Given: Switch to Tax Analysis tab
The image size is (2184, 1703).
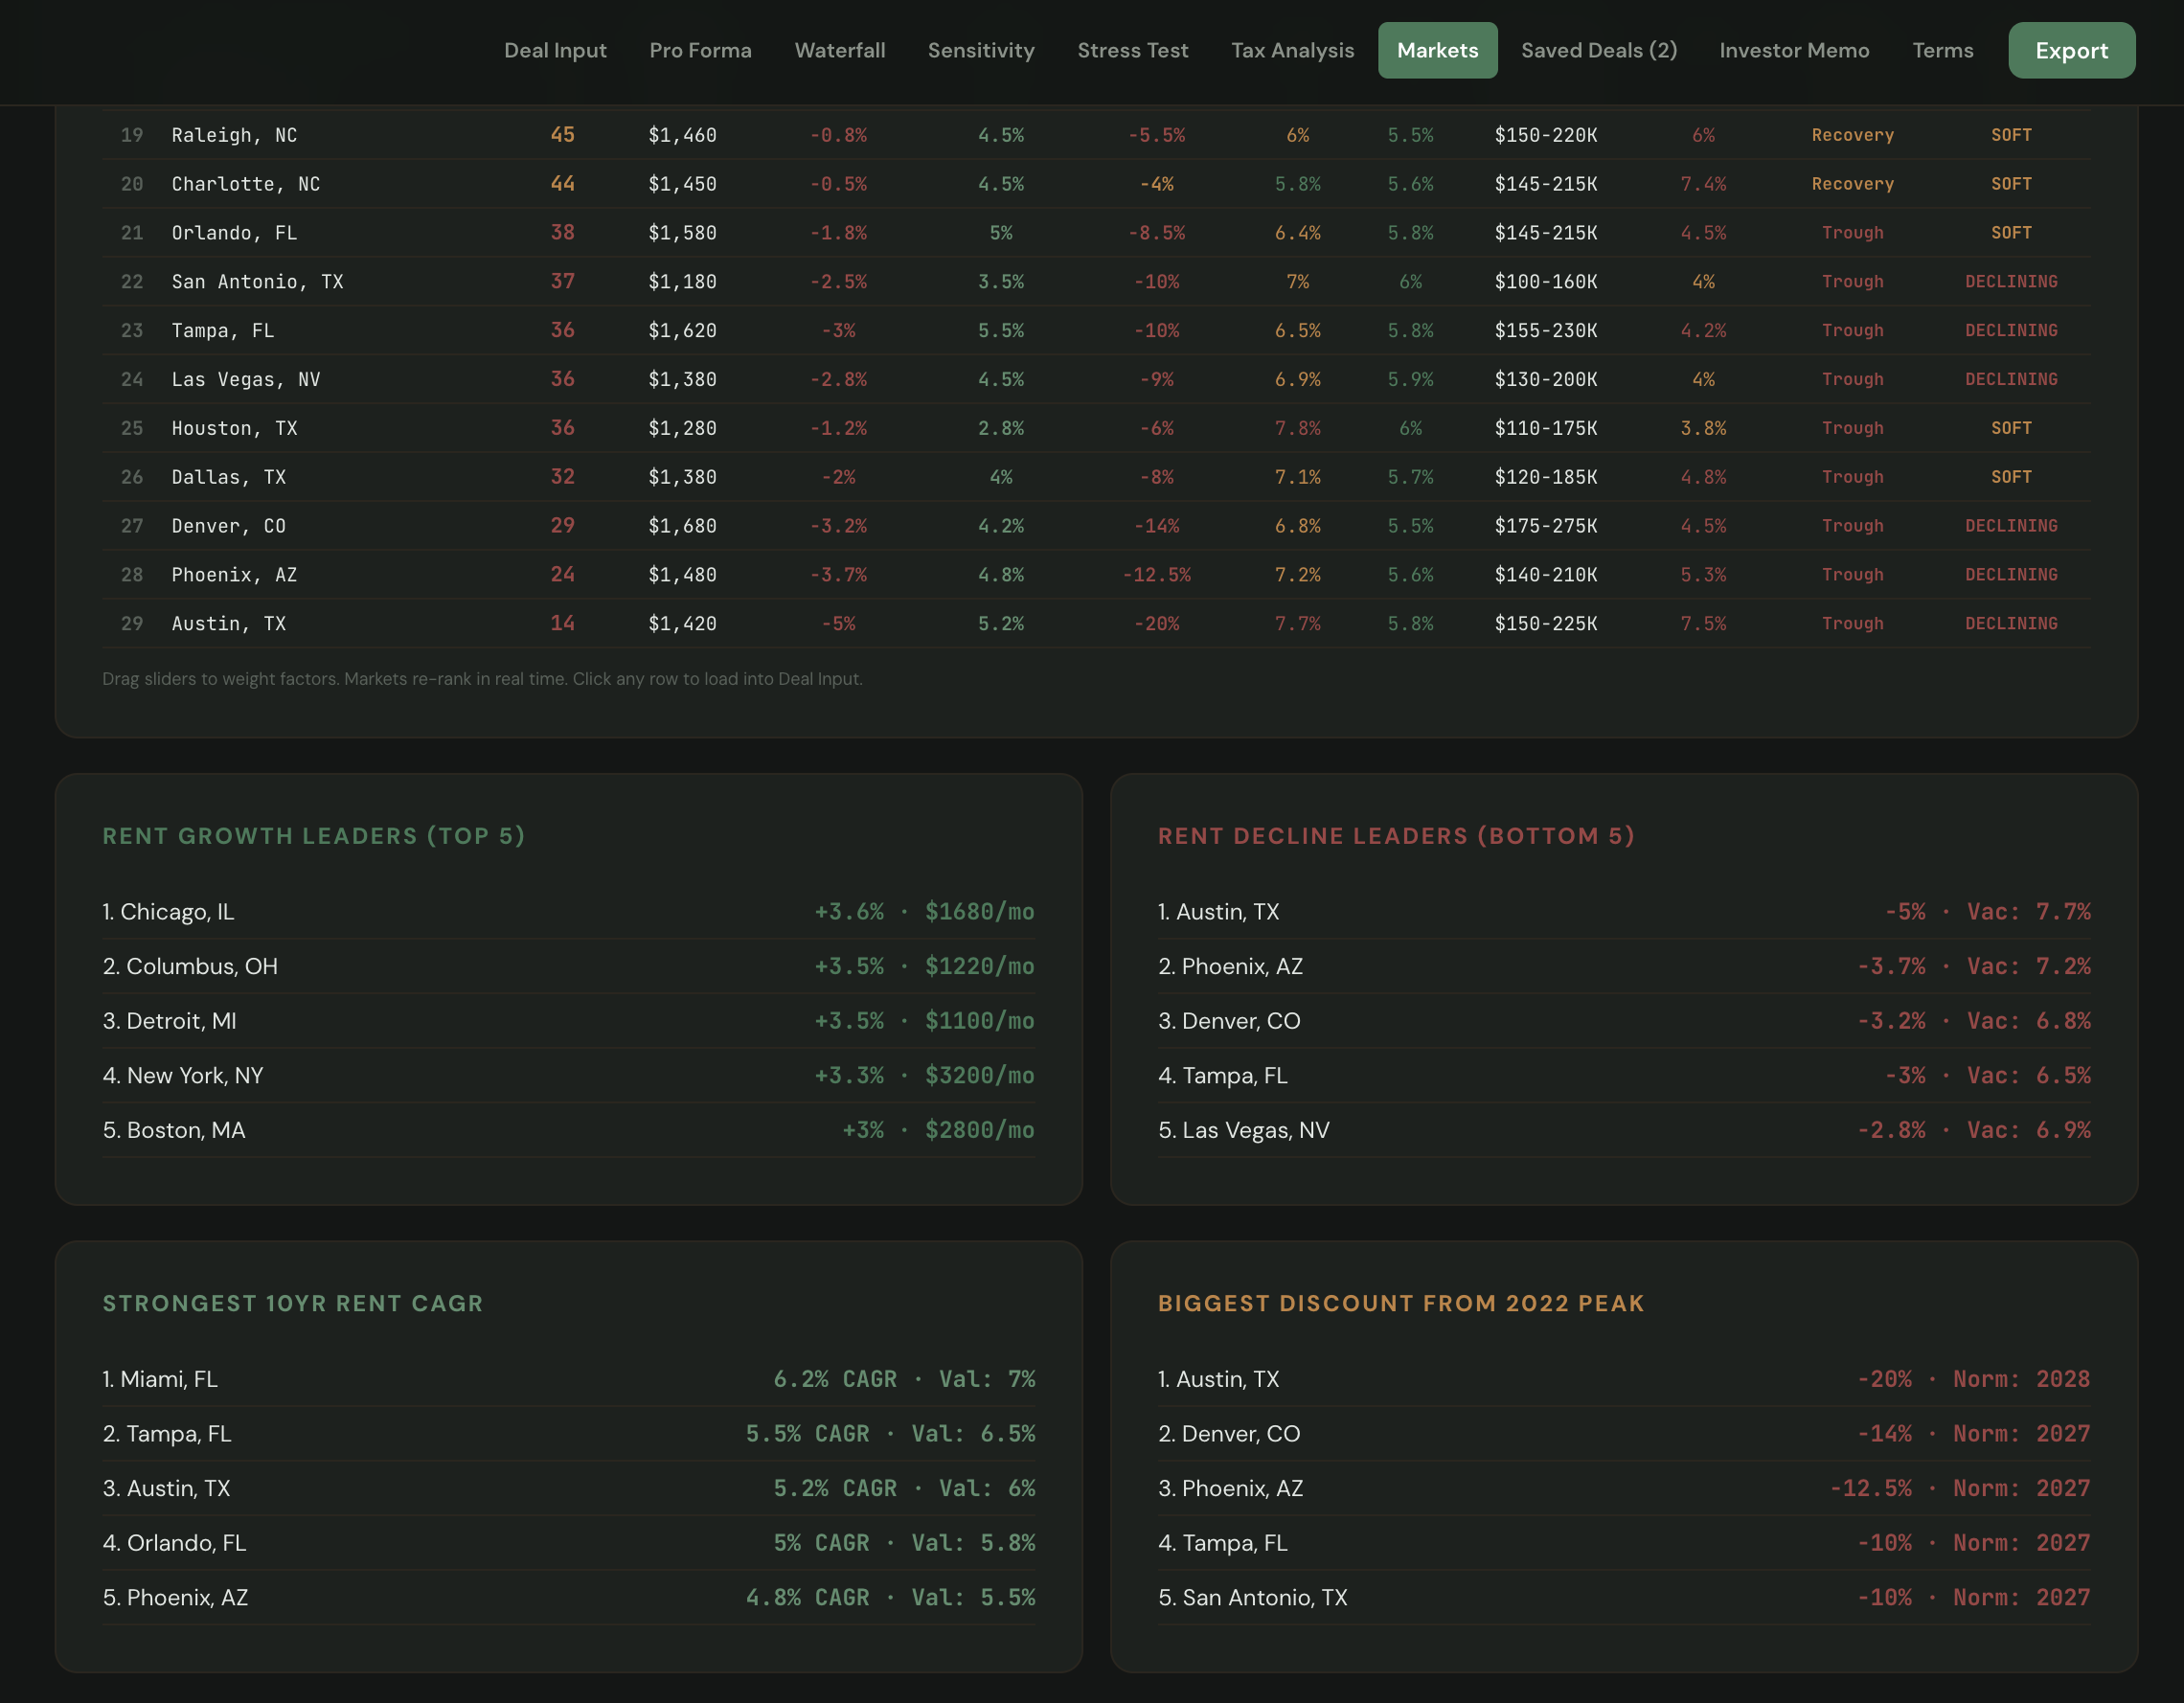Looking at the screenshot, I should 1292,50.
